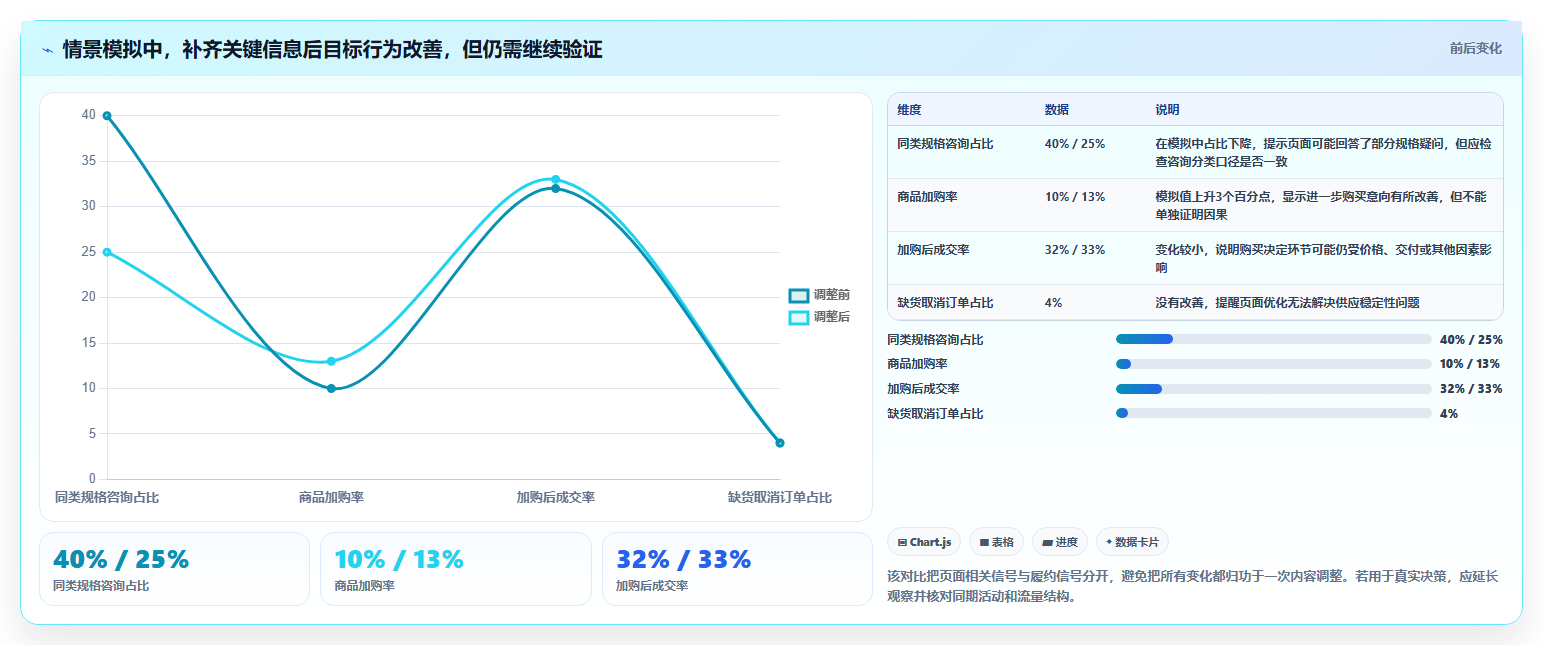Click the y-axis tick label 15

(89, 343)
